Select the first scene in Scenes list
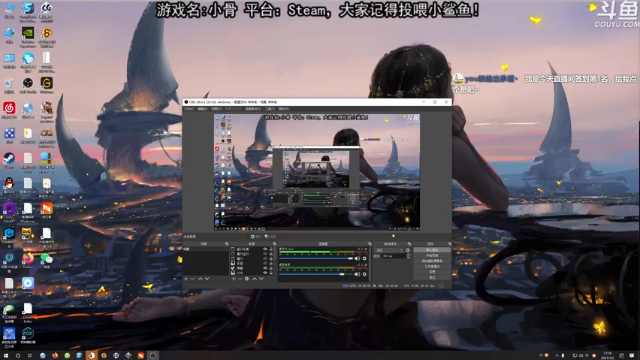640x360 pixels. (x=206, y=249)
